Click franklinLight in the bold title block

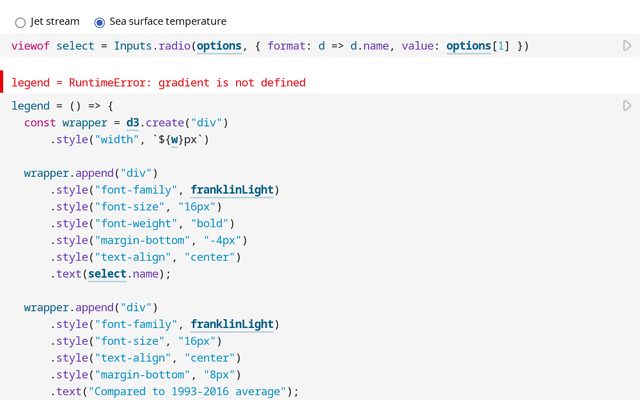(232, 190)
